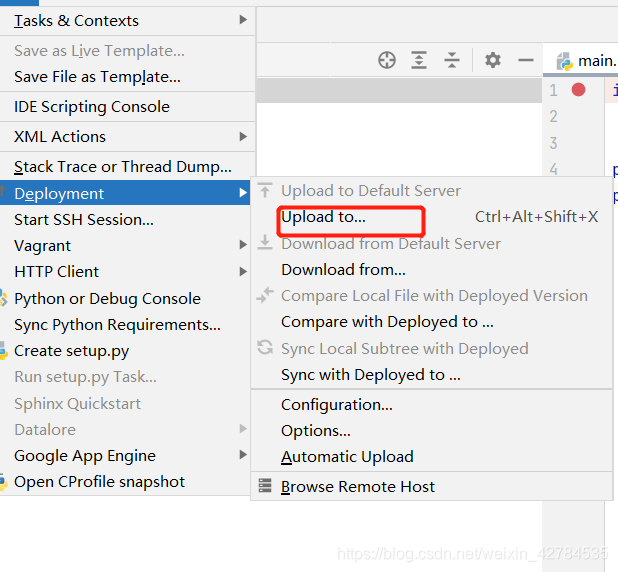
Task: Open Tasks & Contexts menu entry
Action: pyautogui.click(x=128, y=20)
